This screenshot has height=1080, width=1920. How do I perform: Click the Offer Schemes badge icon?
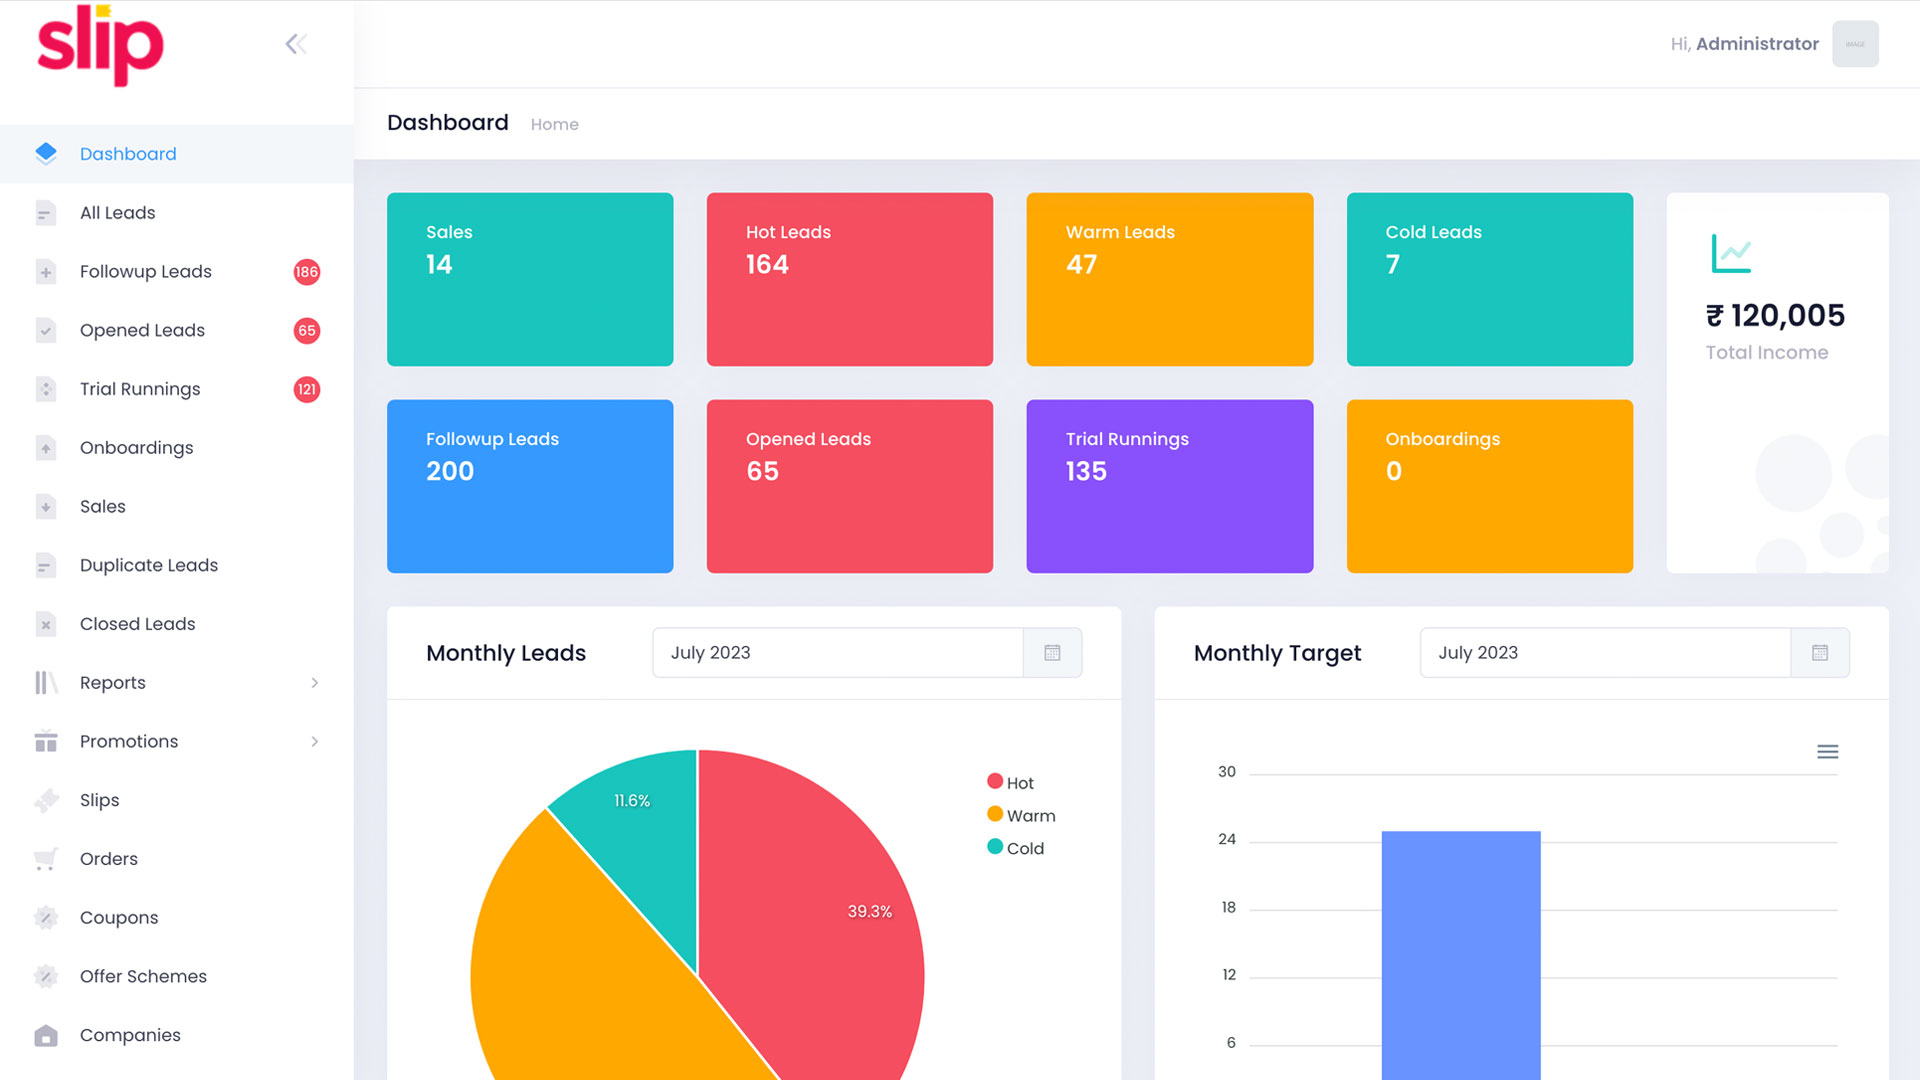coord(46,976)
